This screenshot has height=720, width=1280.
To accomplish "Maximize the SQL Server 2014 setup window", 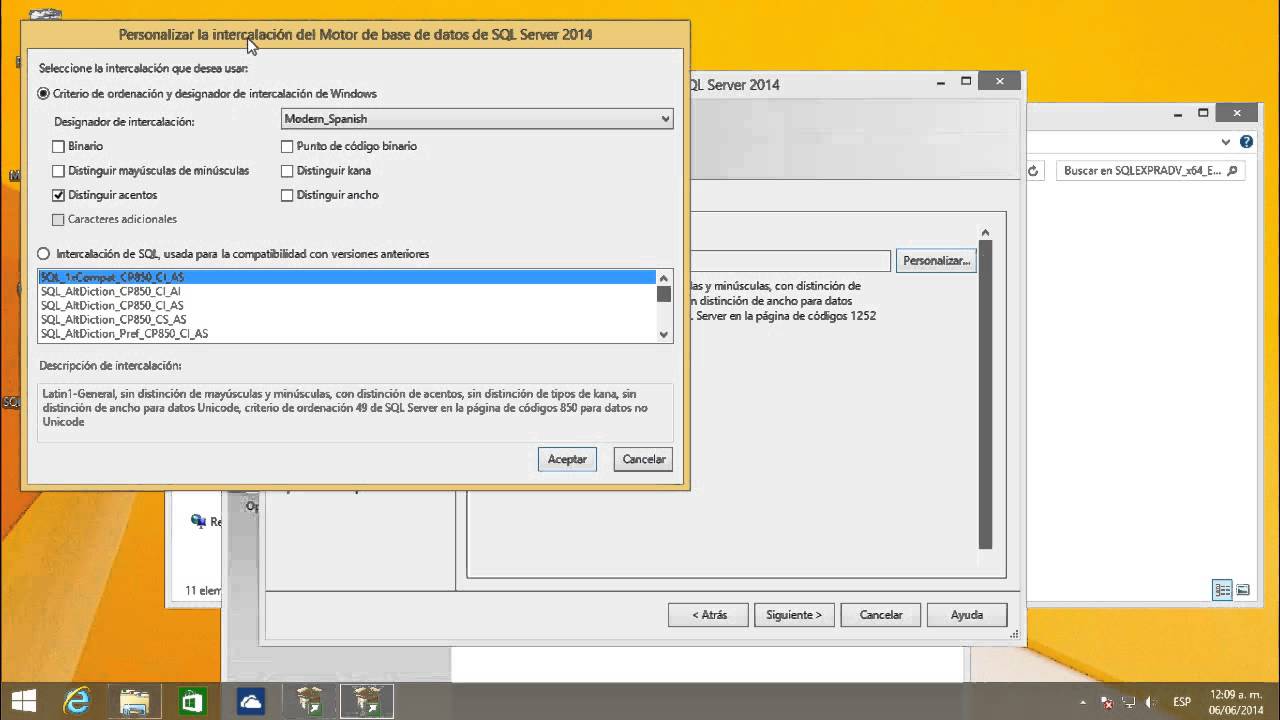I will [966, 81].
